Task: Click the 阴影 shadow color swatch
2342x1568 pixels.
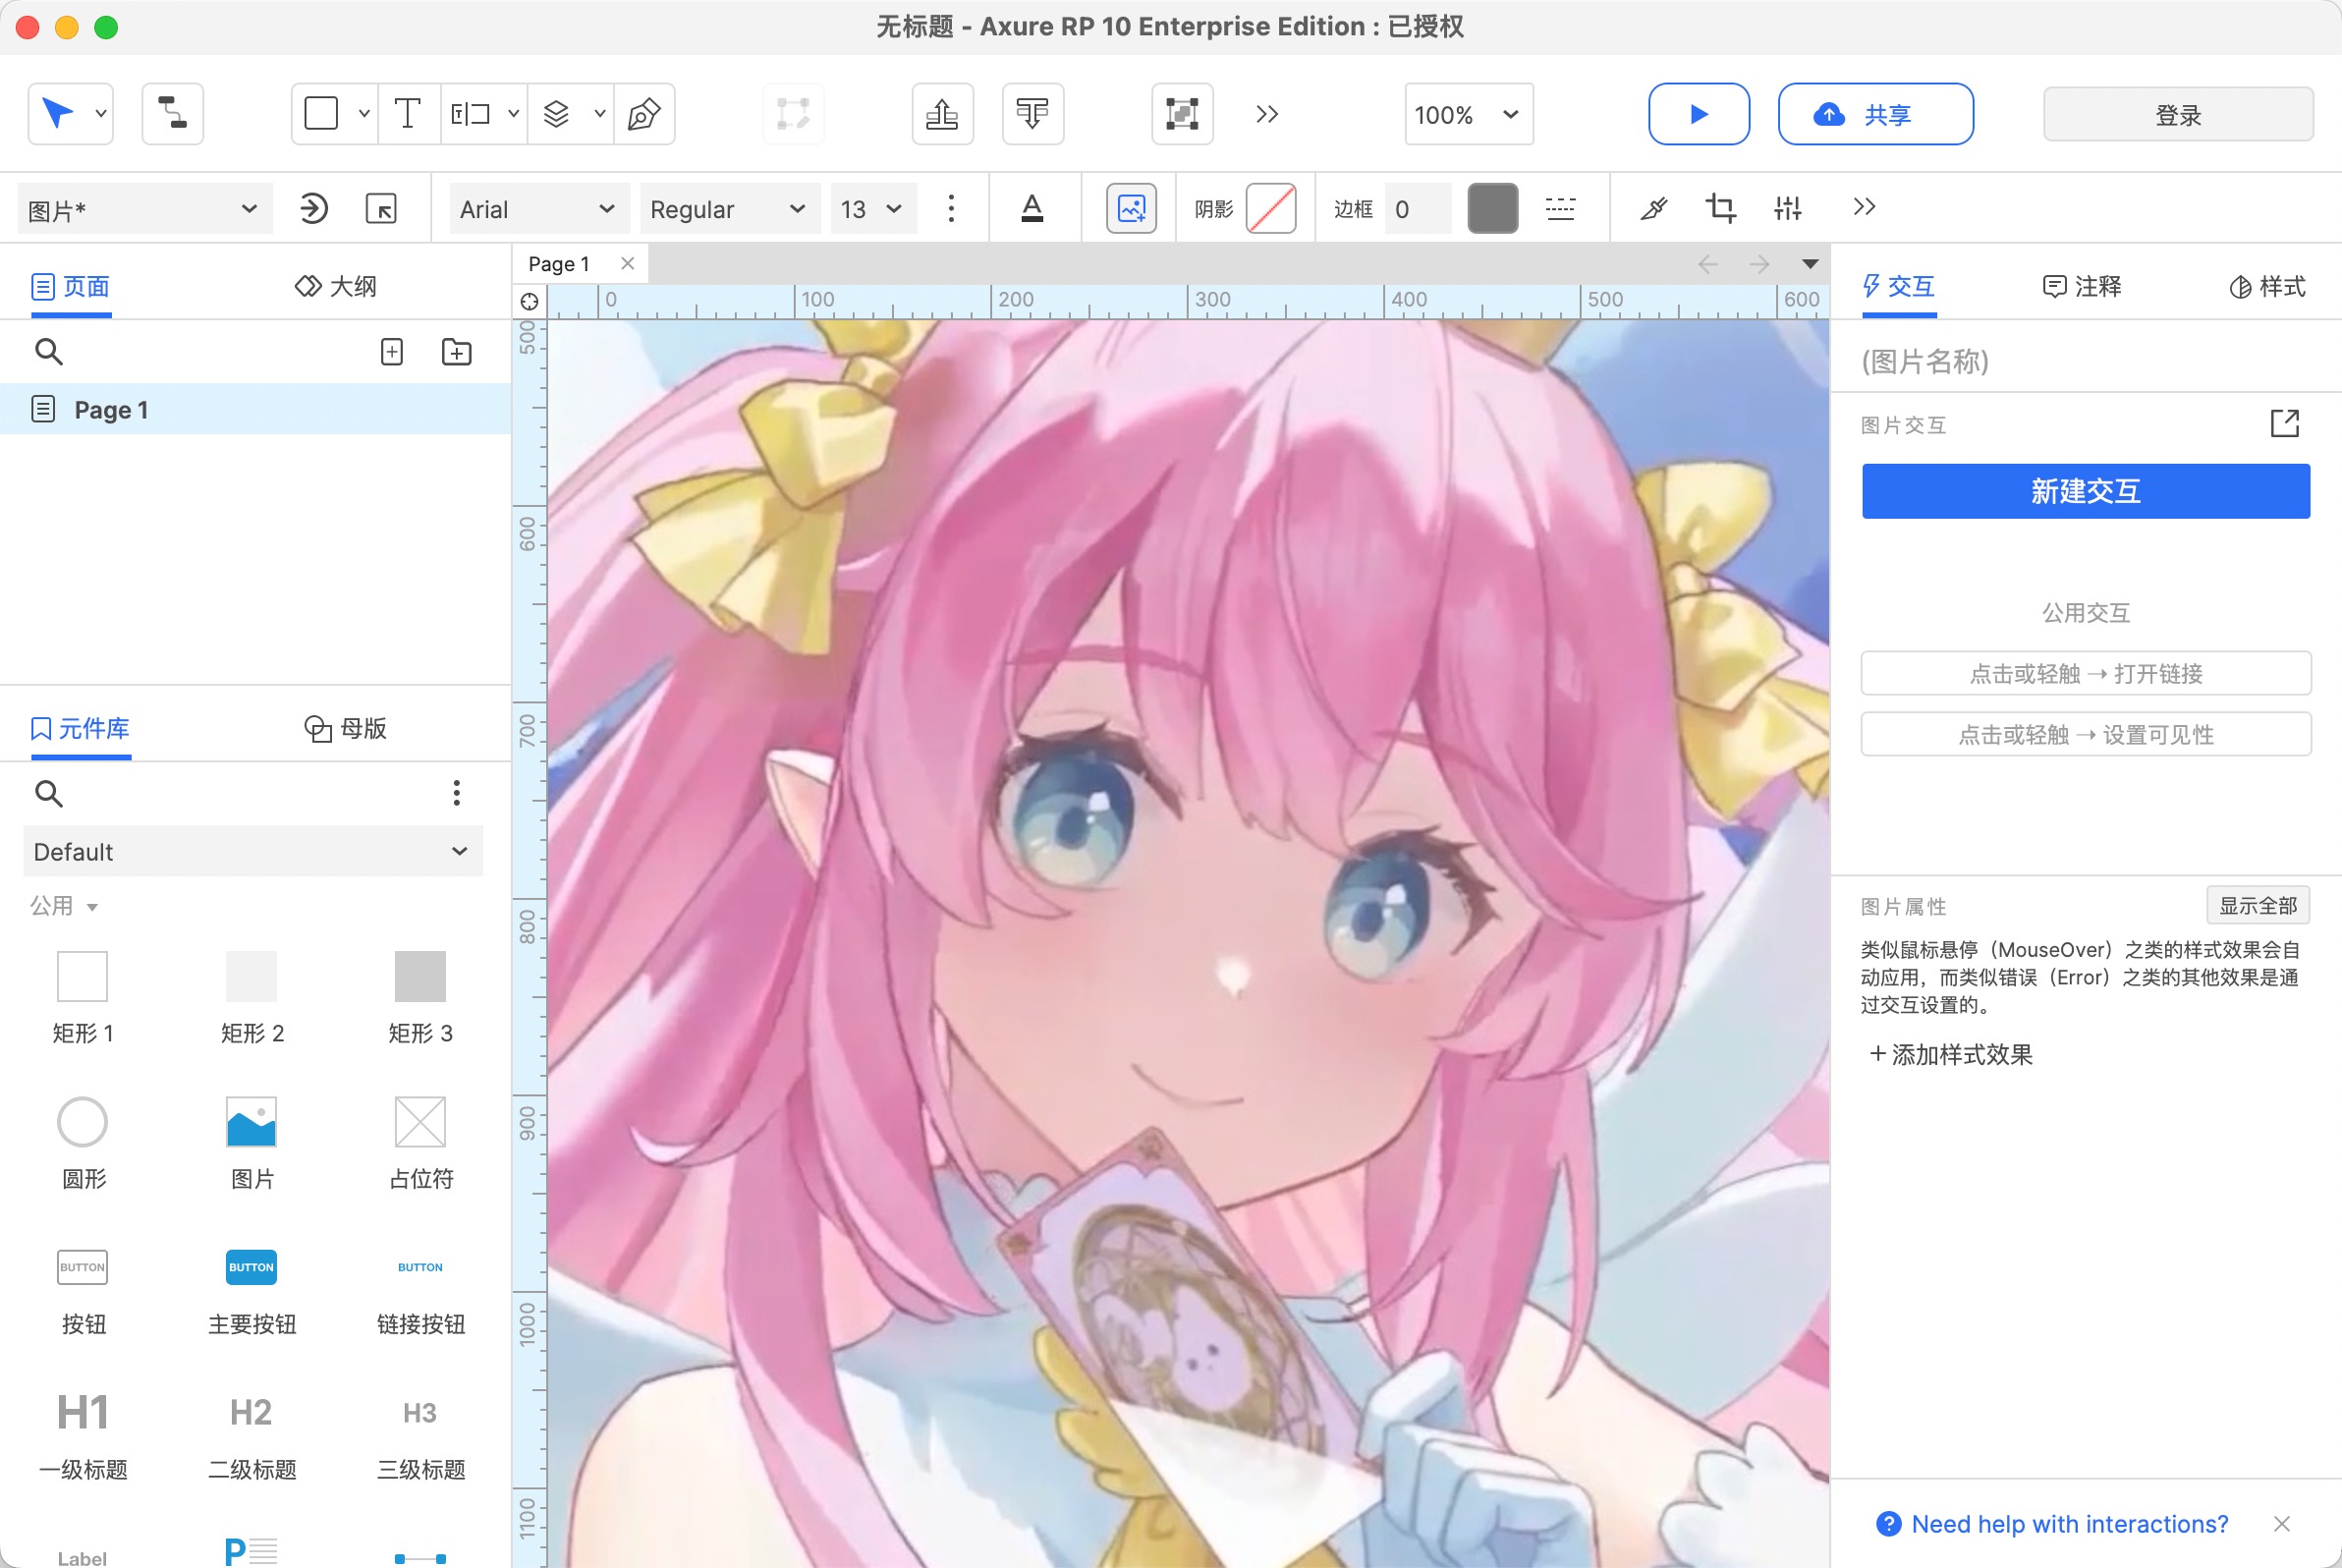Action: coord(1271,209)
